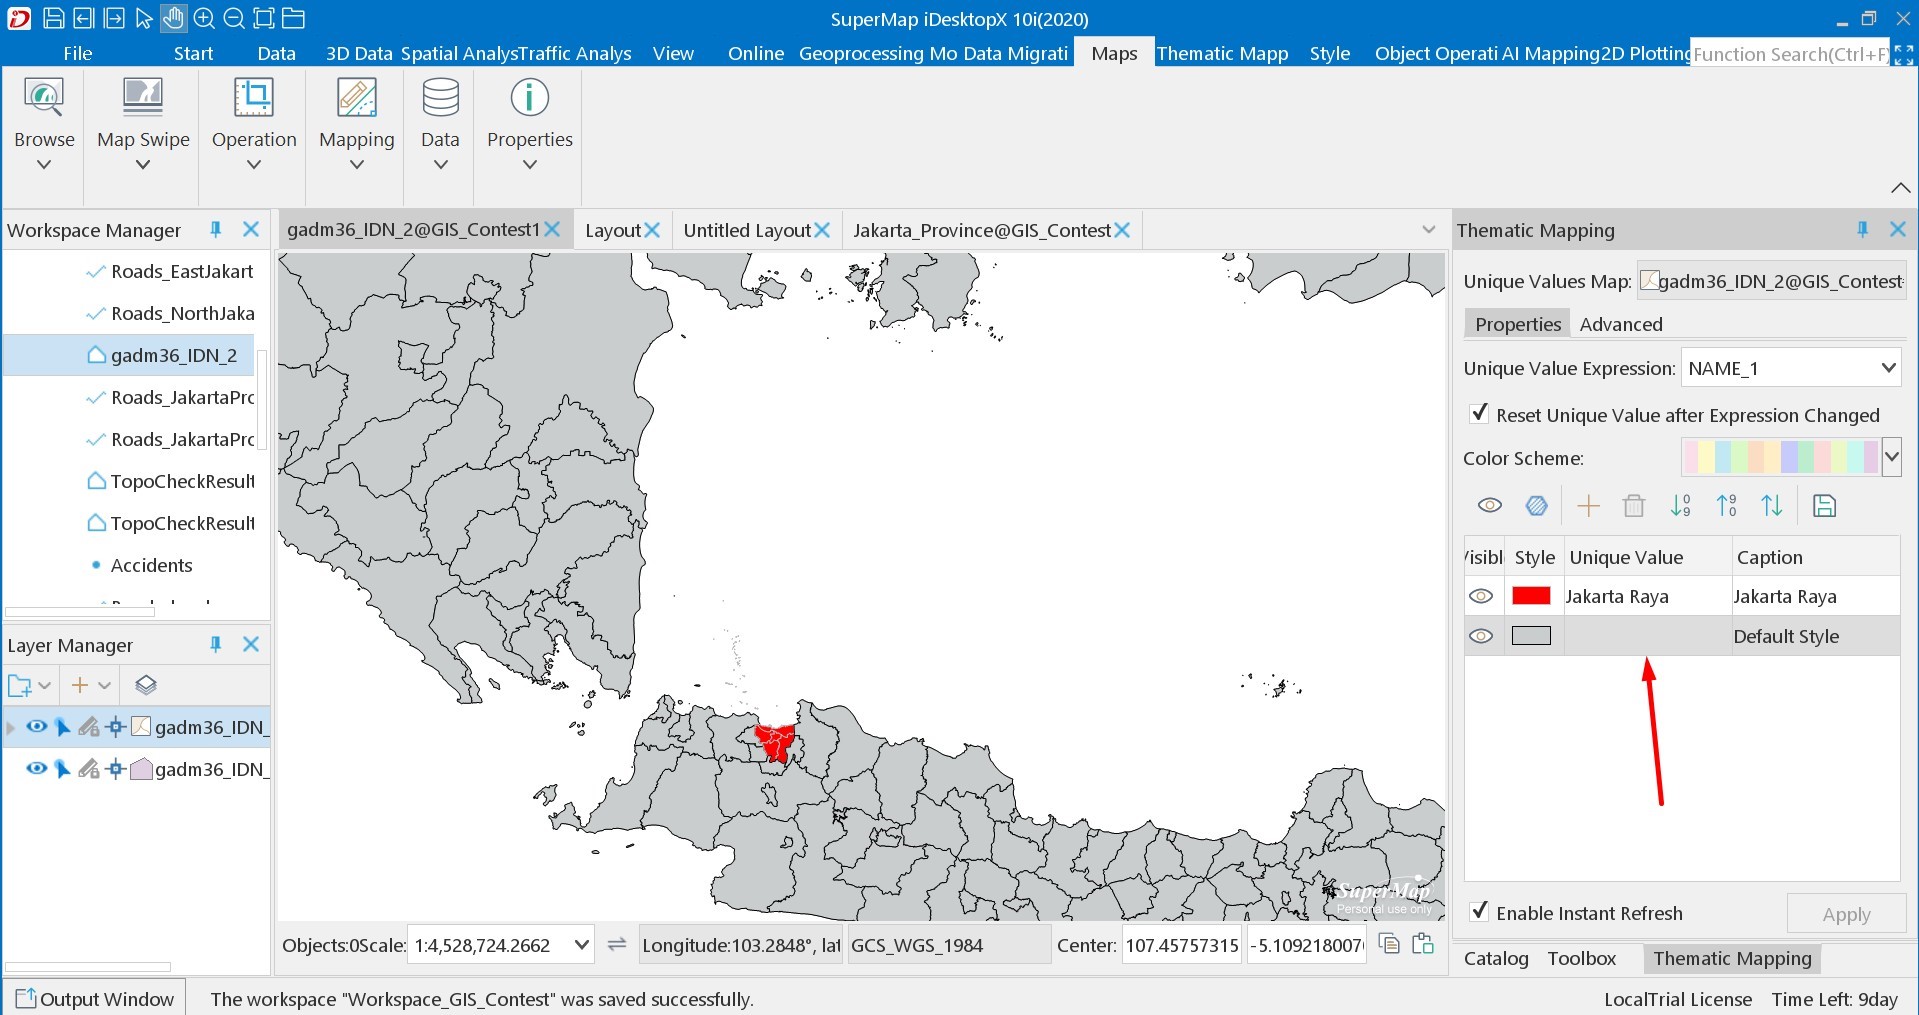Click the Function Search input field

click(1790, 54)
